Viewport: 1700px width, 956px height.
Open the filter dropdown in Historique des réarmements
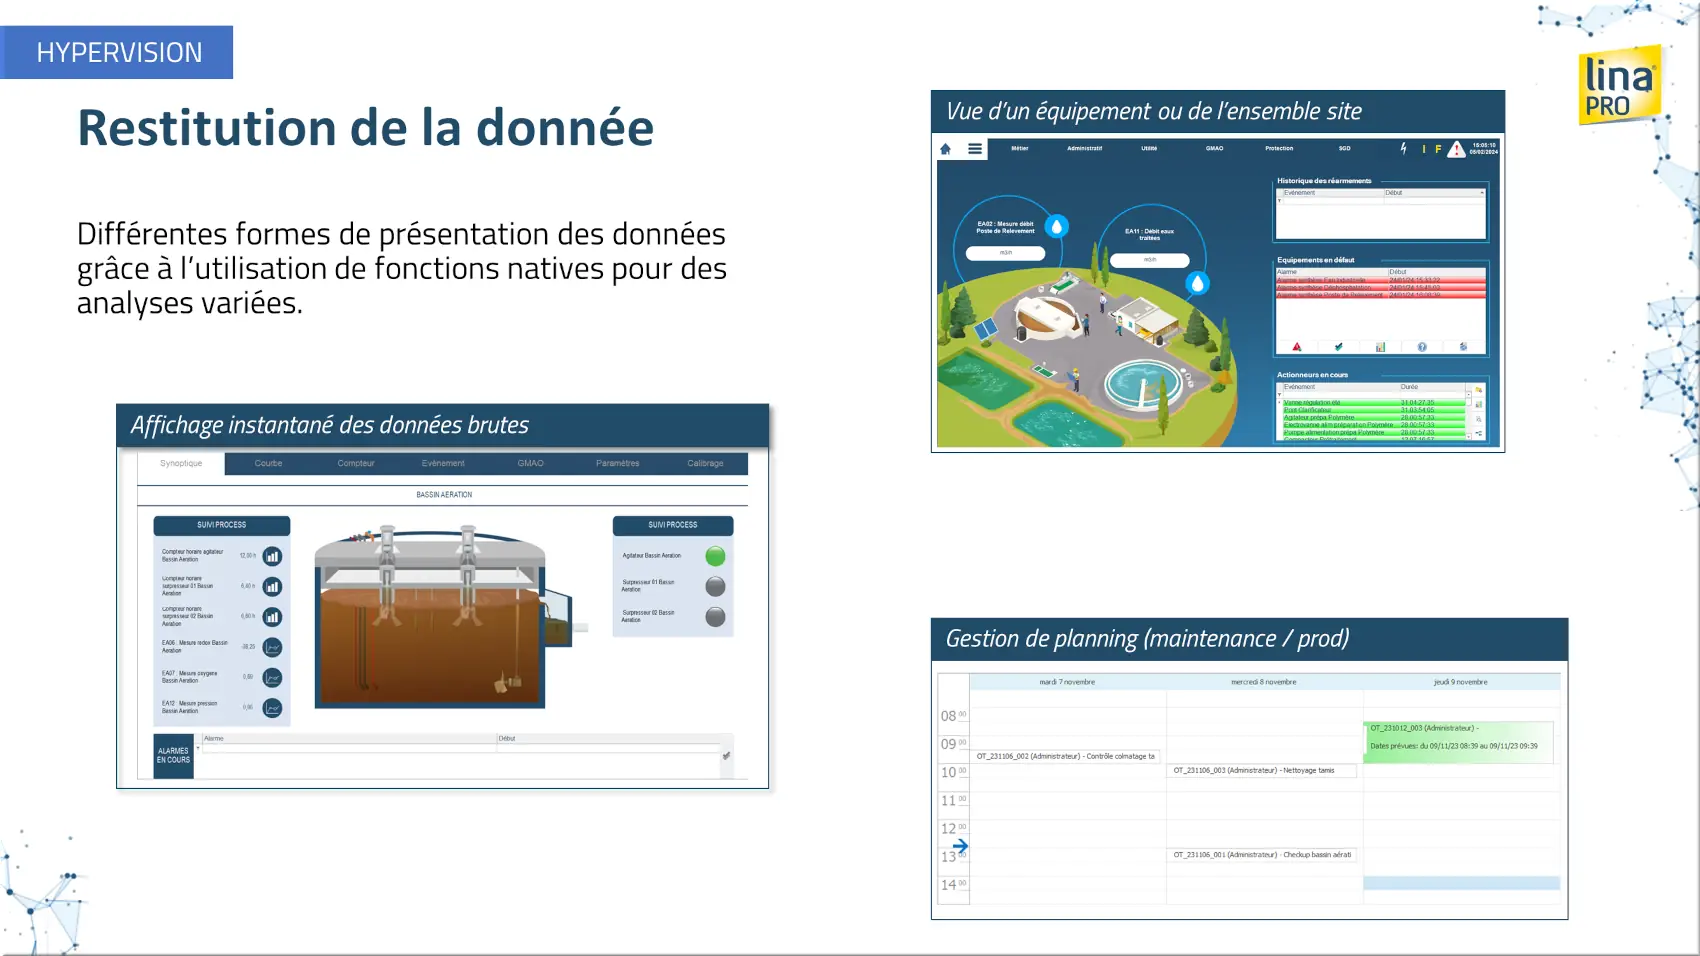(1279, 200)
